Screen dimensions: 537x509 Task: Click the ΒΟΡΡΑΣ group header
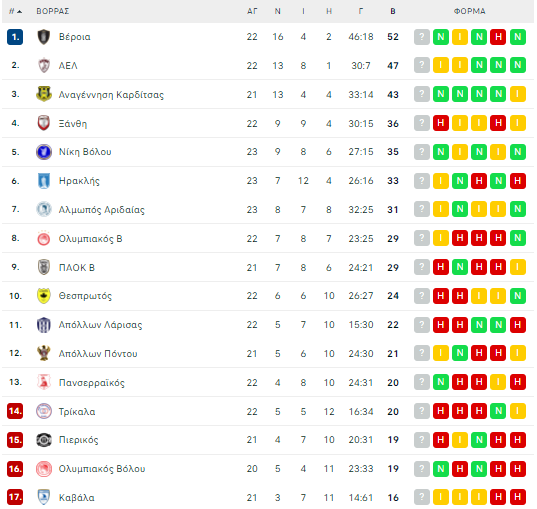click(53, 11)
